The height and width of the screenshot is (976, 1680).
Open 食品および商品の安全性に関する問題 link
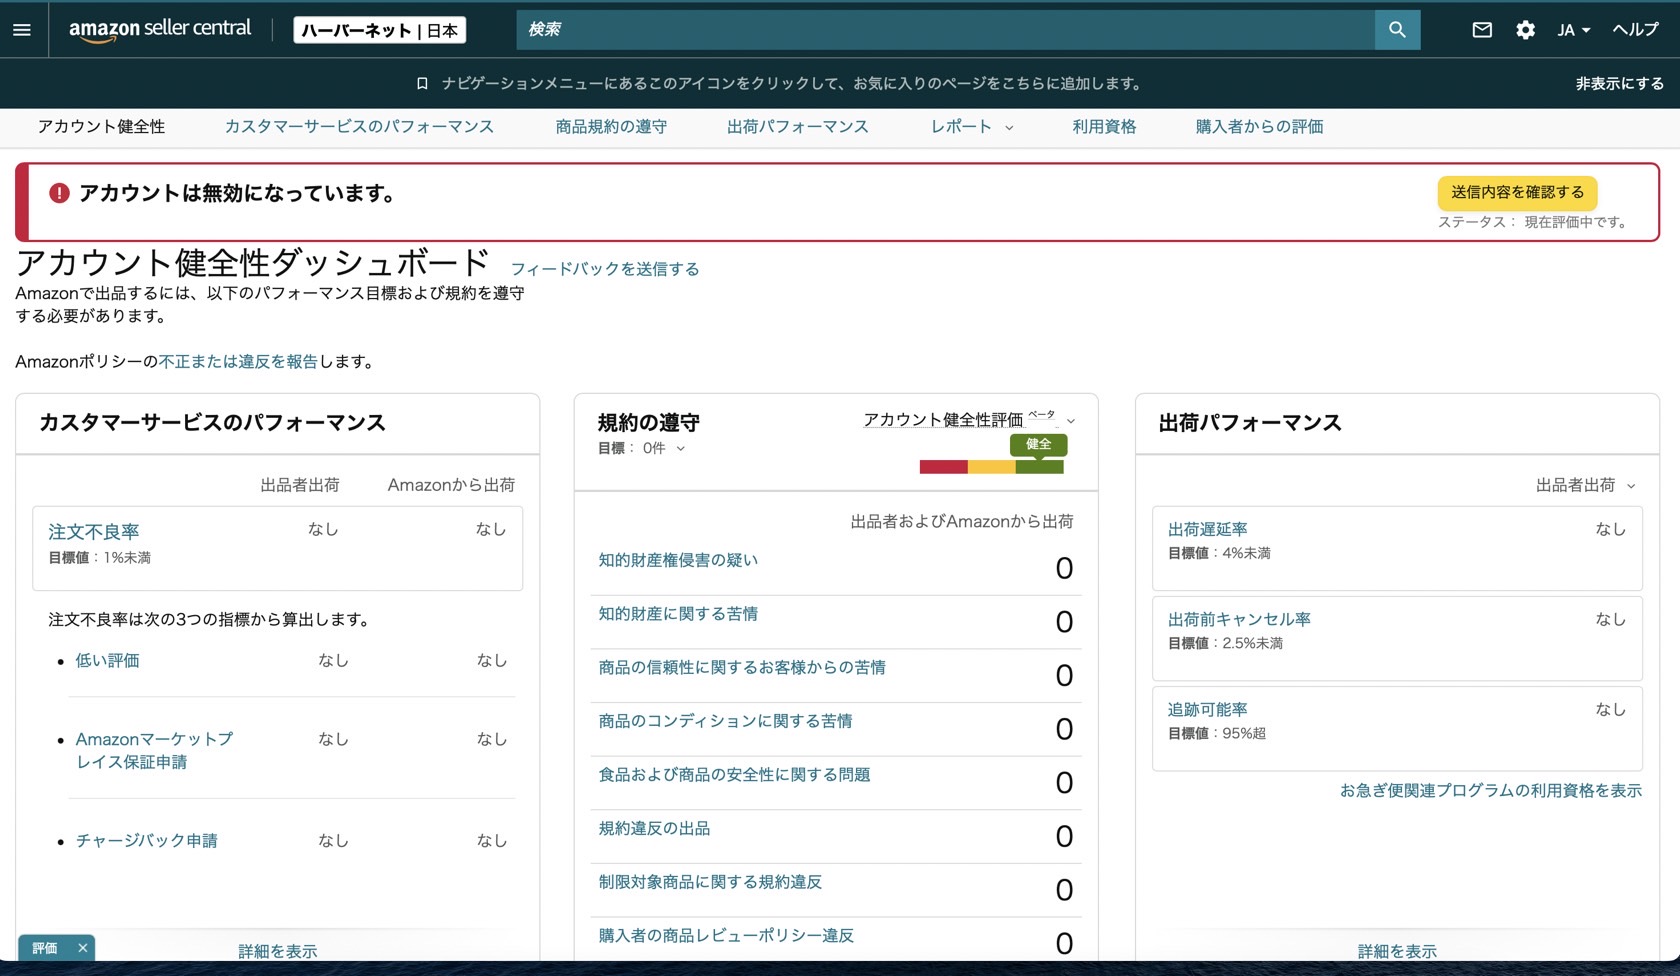pos(734,775)
